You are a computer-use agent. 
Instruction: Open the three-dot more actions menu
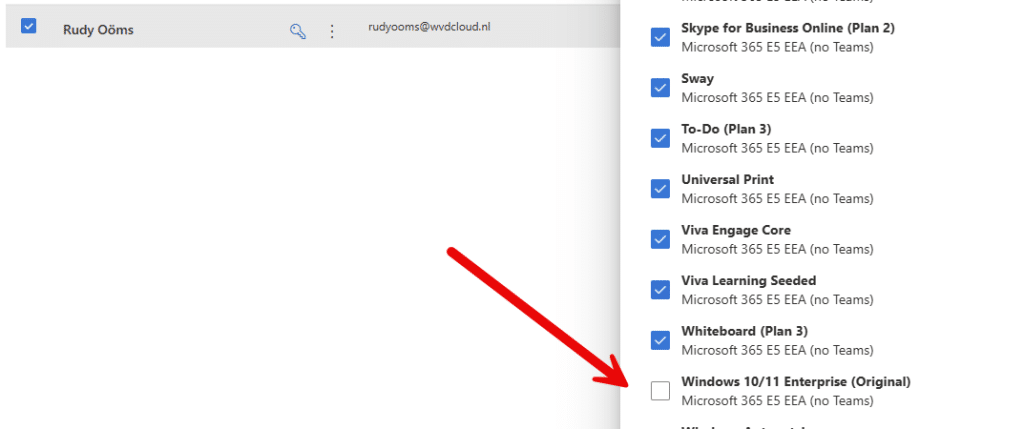click(332, 31)
